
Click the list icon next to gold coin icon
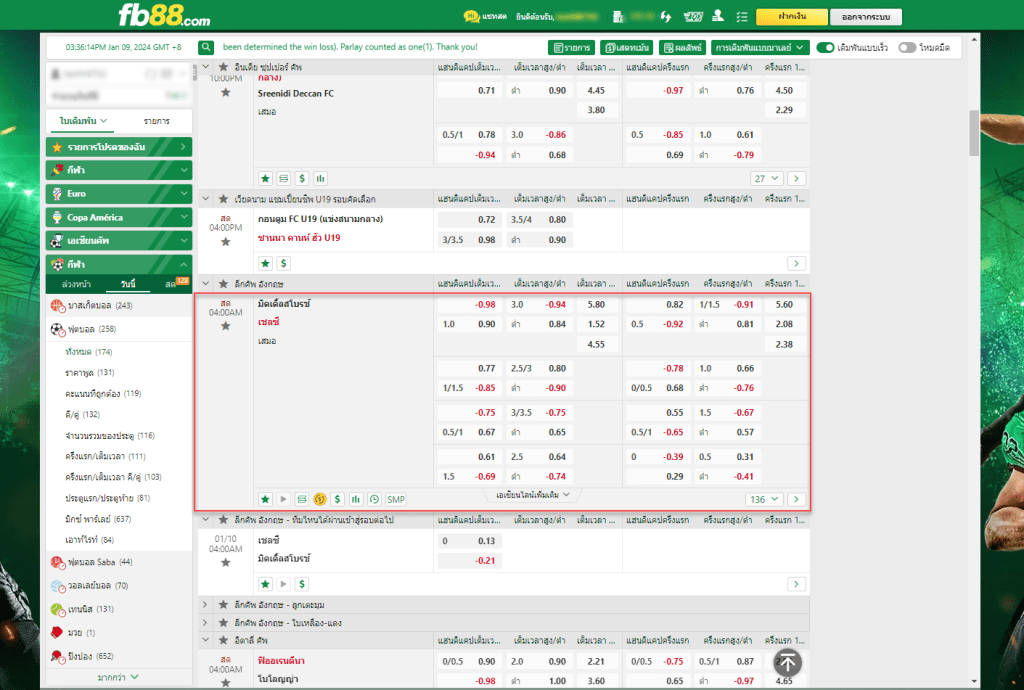click(x=302, y=499)
